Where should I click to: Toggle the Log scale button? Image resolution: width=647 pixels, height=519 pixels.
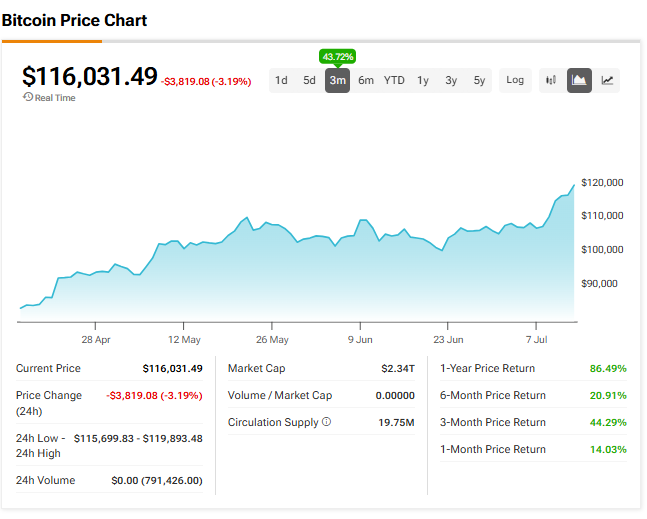[x=515, y=80]
